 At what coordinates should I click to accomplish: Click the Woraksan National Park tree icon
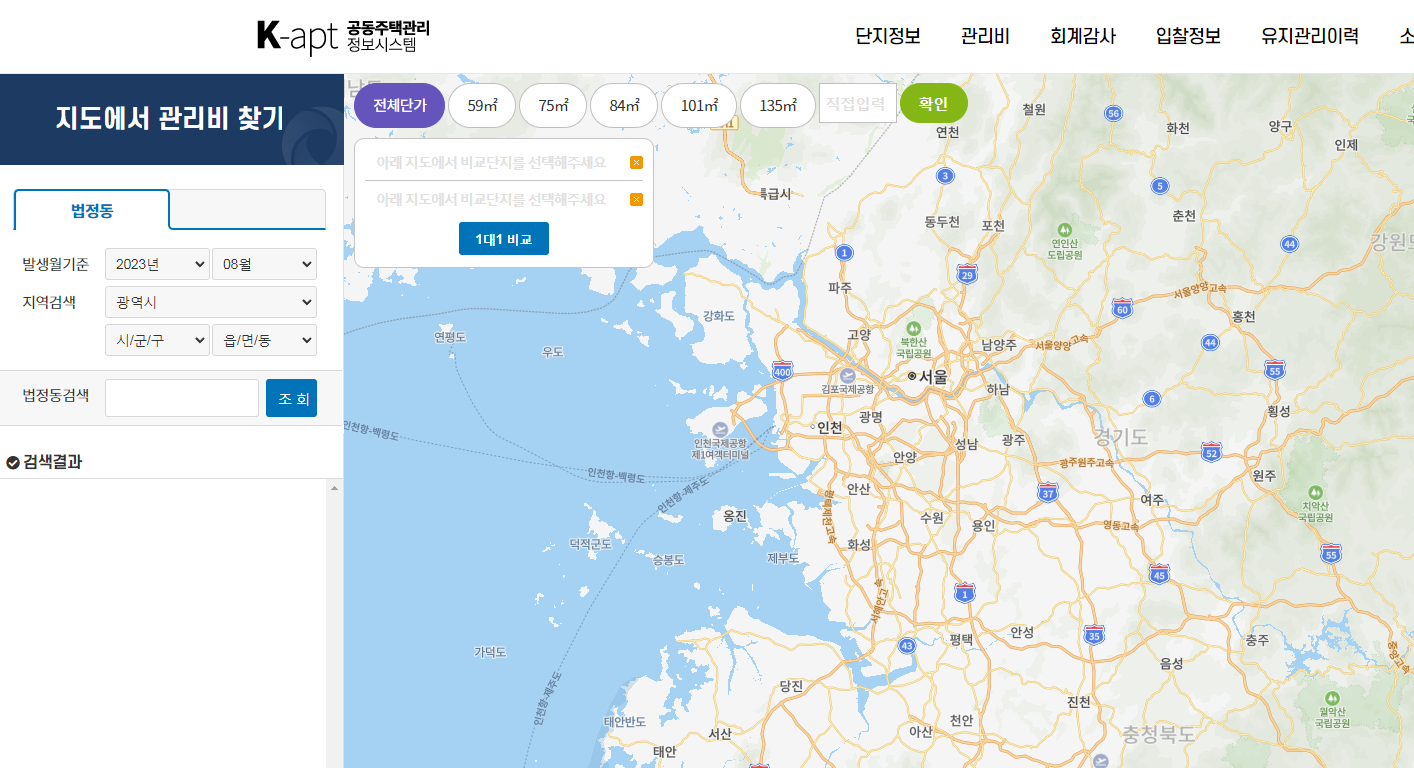(1332, 697)
